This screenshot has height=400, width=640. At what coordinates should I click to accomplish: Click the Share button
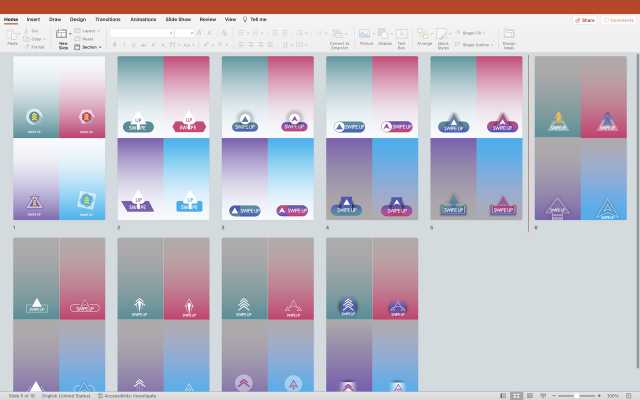coord(585,19)
